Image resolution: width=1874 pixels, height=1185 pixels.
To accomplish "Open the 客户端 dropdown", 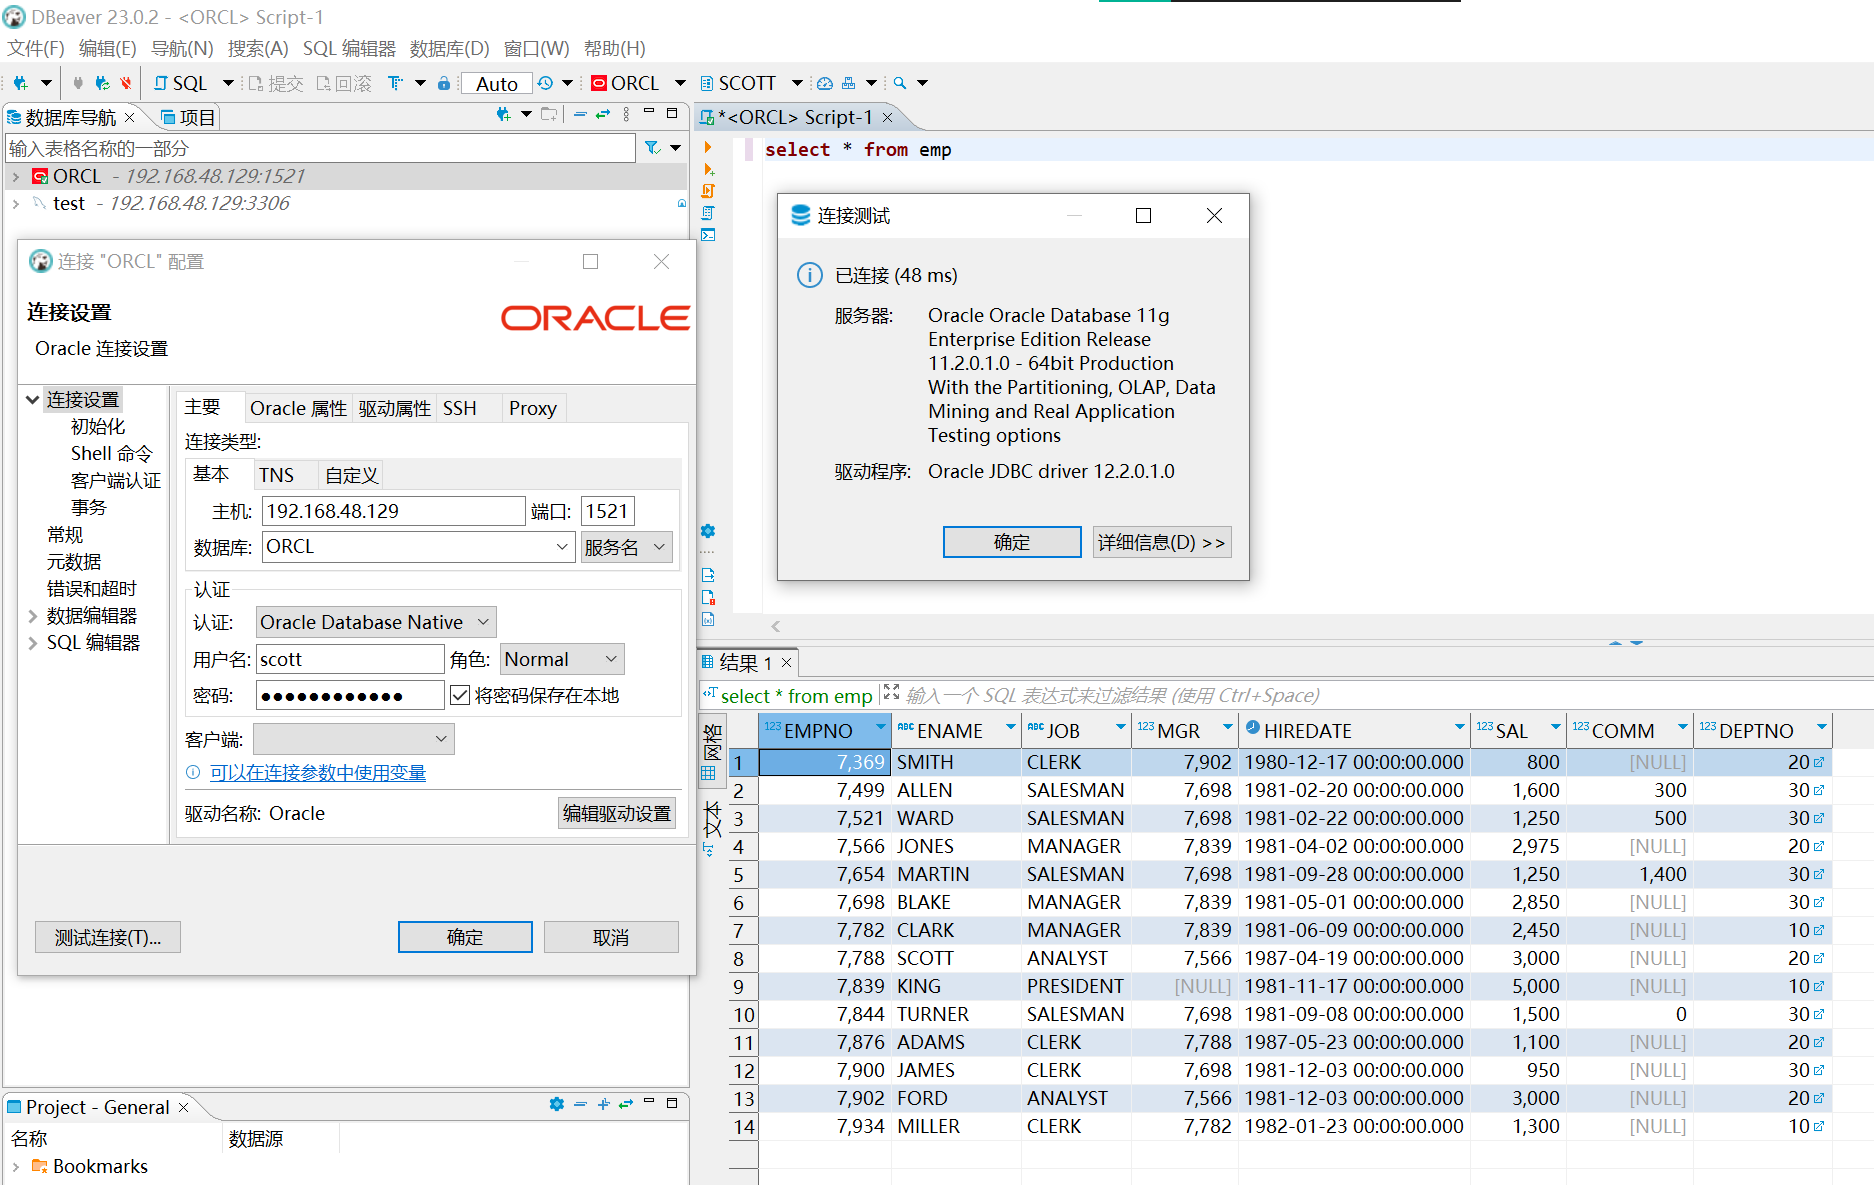I will pyautogui.click(x=354, y=739).
